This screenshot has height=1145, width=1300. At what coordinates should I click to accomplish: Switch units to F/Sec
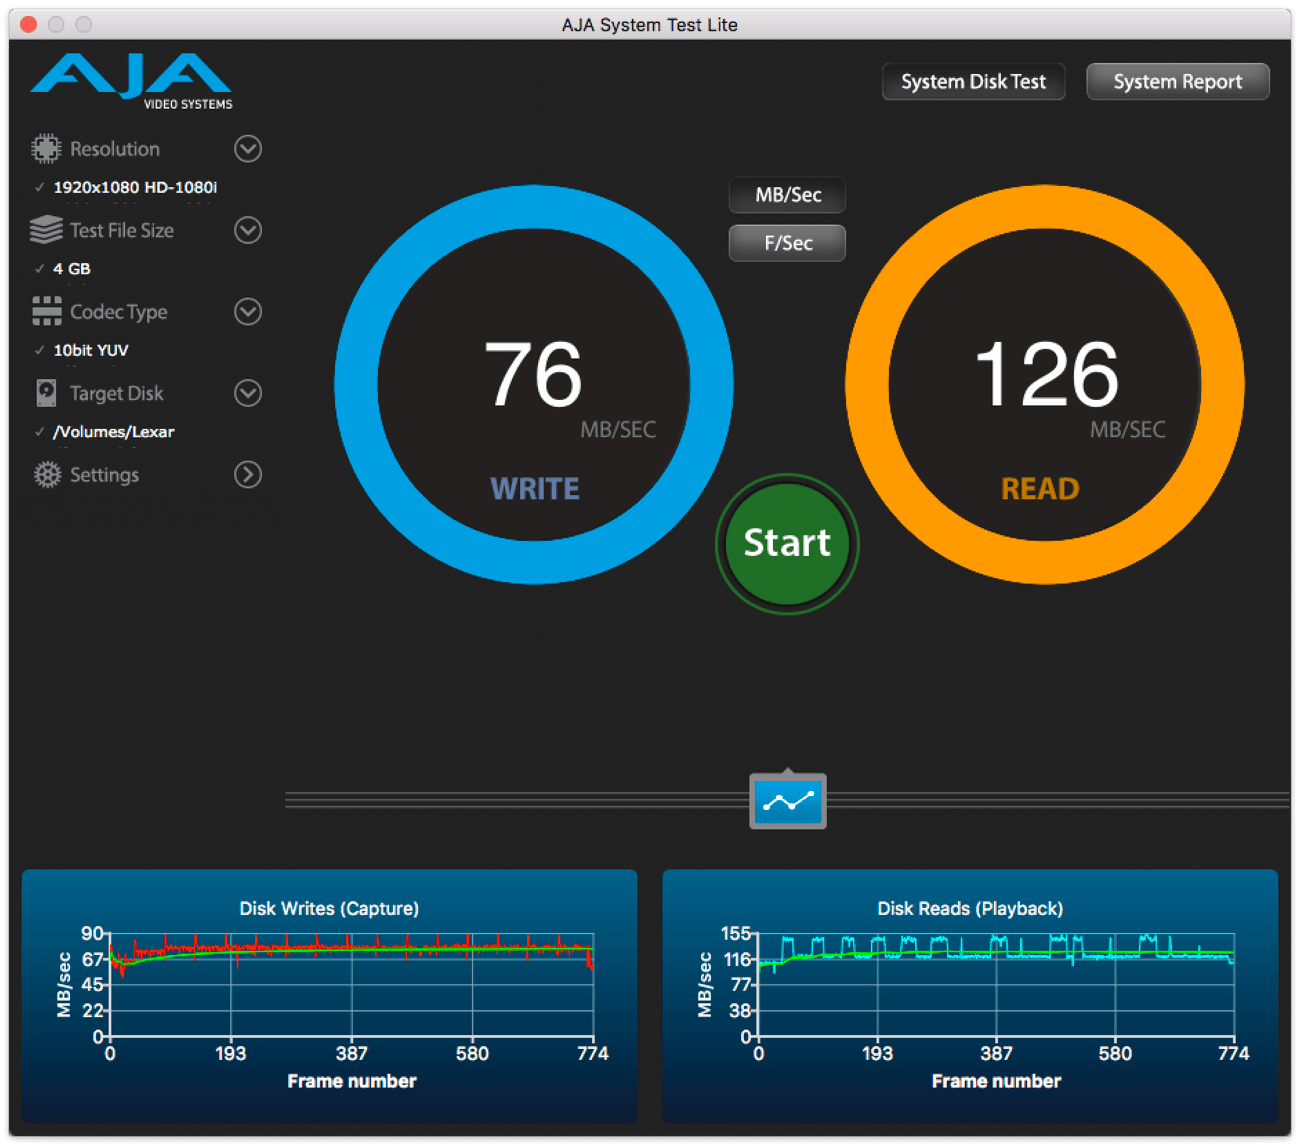pyautogui.click(x=788, y=243)
